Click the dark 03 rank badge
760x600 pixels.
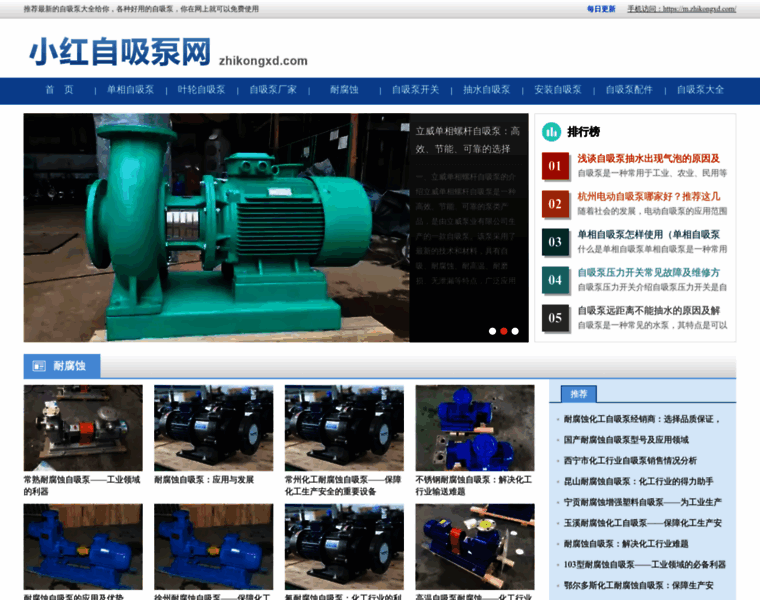555,242
